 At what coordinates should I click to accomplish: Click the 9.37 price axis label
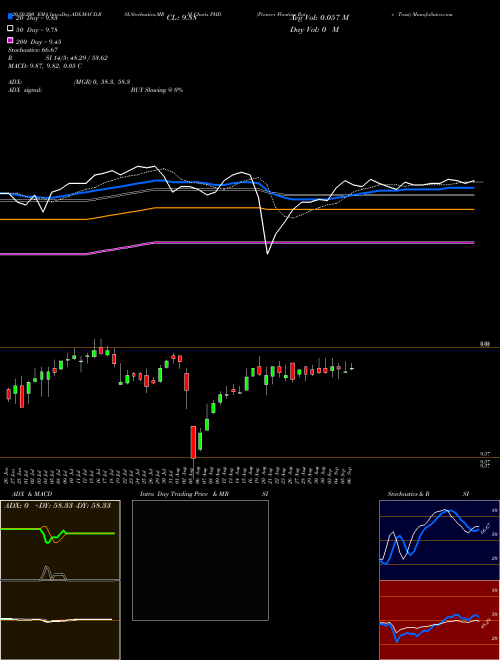coord(484,454)
